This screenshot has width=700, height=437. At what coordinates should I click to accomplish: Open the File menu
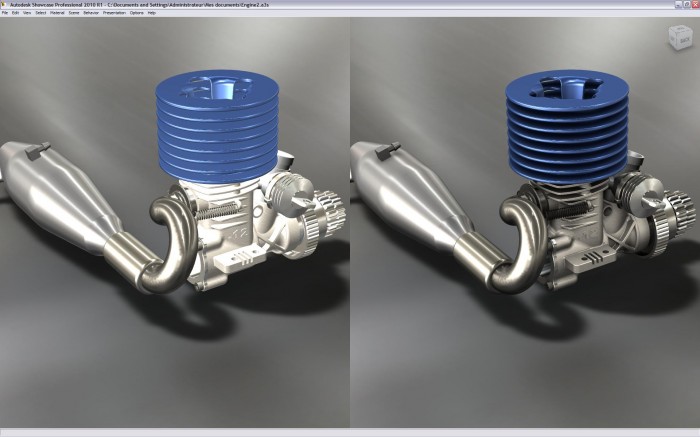coord(5,13)
